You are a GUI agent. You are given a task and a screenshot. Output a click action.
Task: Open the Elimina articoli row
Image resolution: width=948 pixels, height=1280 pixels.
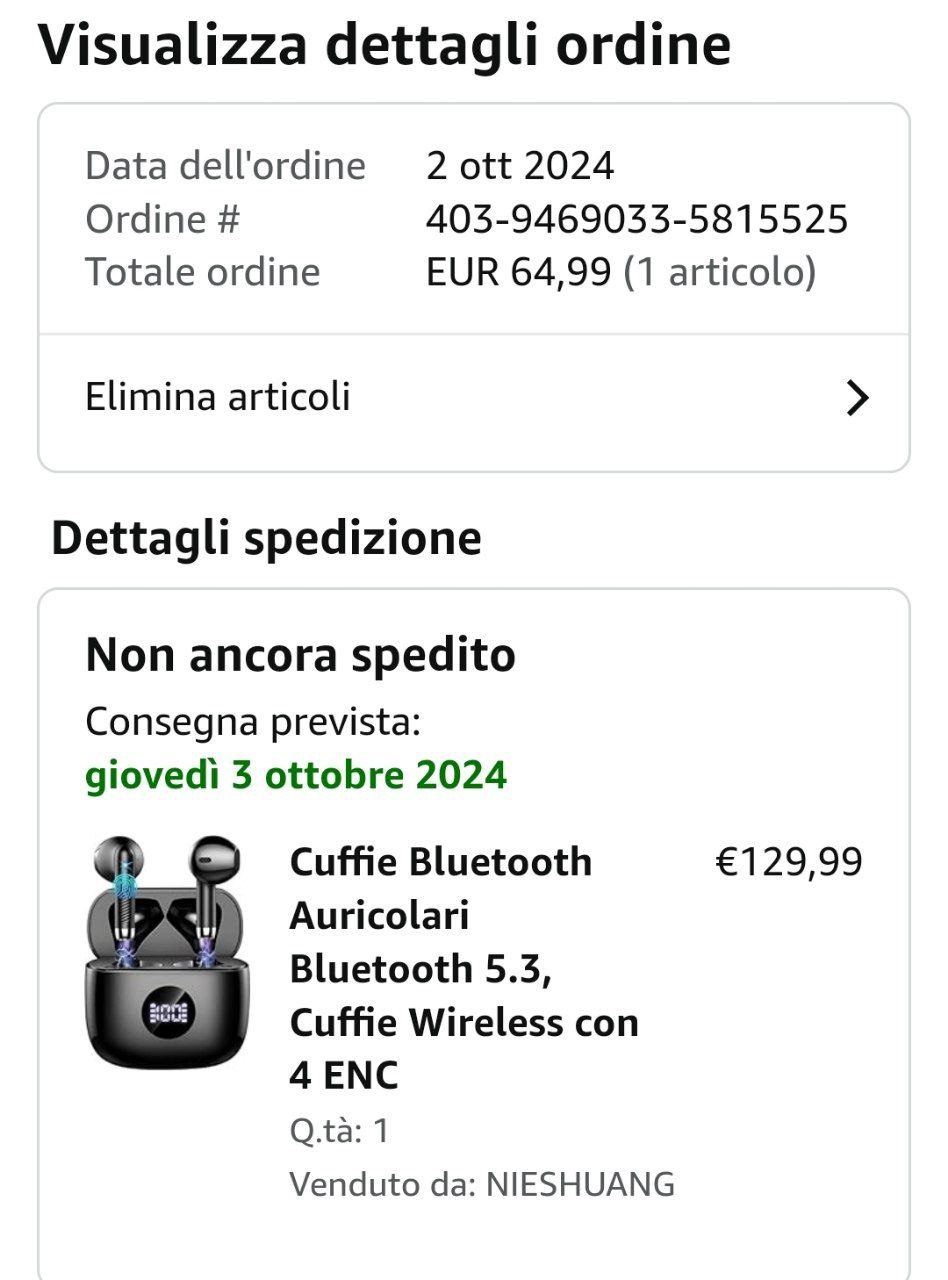[218, 397]
